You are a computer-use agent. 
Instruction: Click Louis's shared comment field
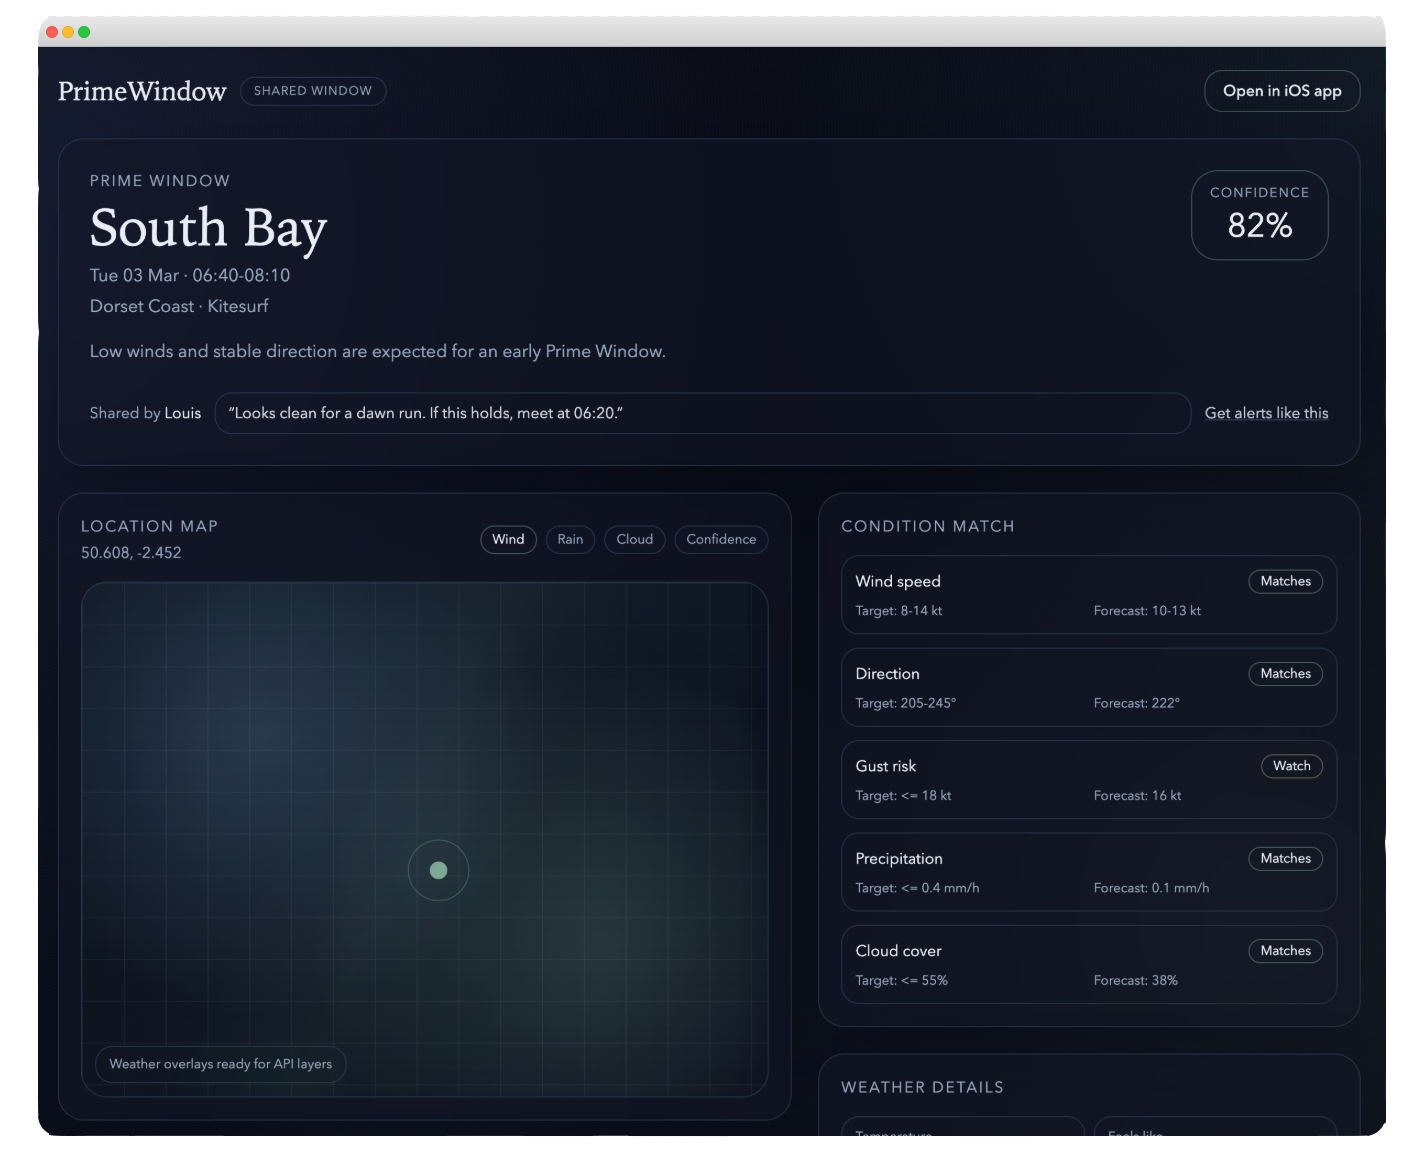[x=702, y=413]
